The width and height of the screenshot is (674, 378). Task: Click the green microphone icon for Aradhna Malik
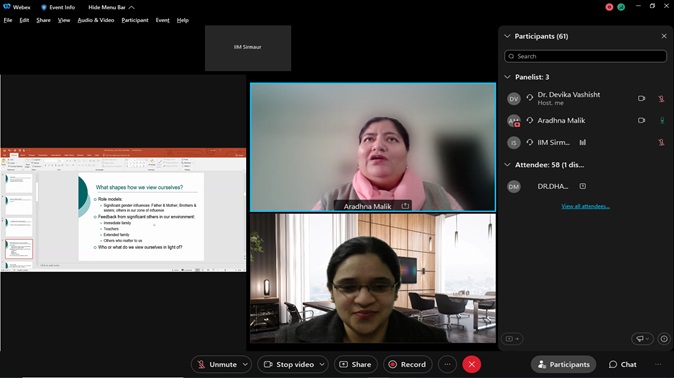(662, 120)
